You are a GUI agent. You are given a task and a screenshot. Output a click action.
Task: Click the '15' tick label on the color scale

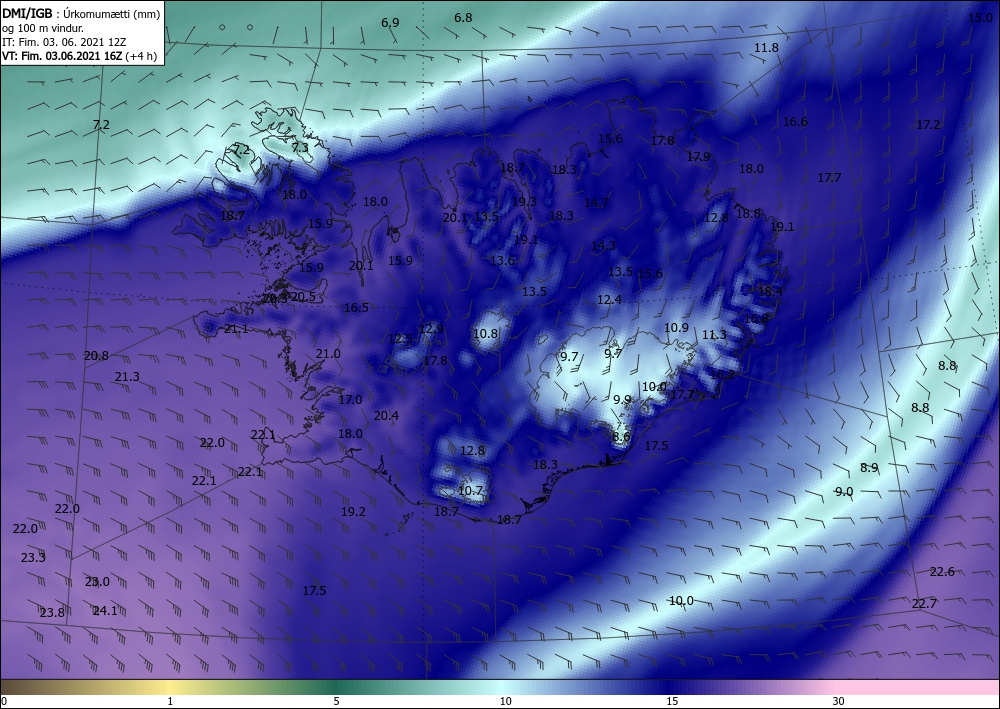[x=672, y=701]
